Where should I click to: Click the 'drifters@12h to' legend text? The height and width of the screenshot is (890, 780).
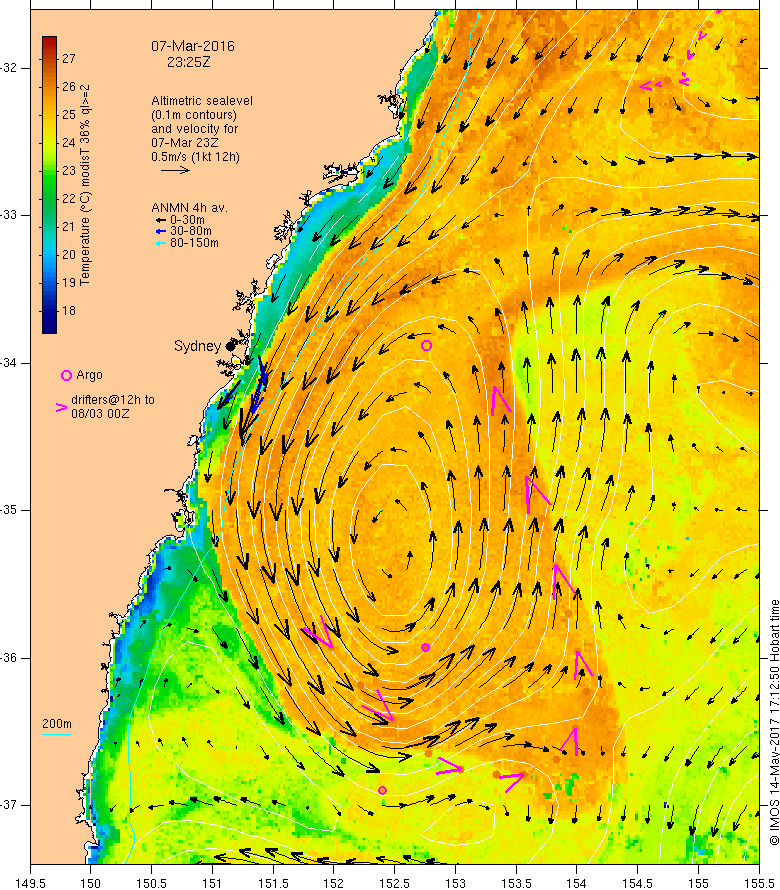[113, 400]
